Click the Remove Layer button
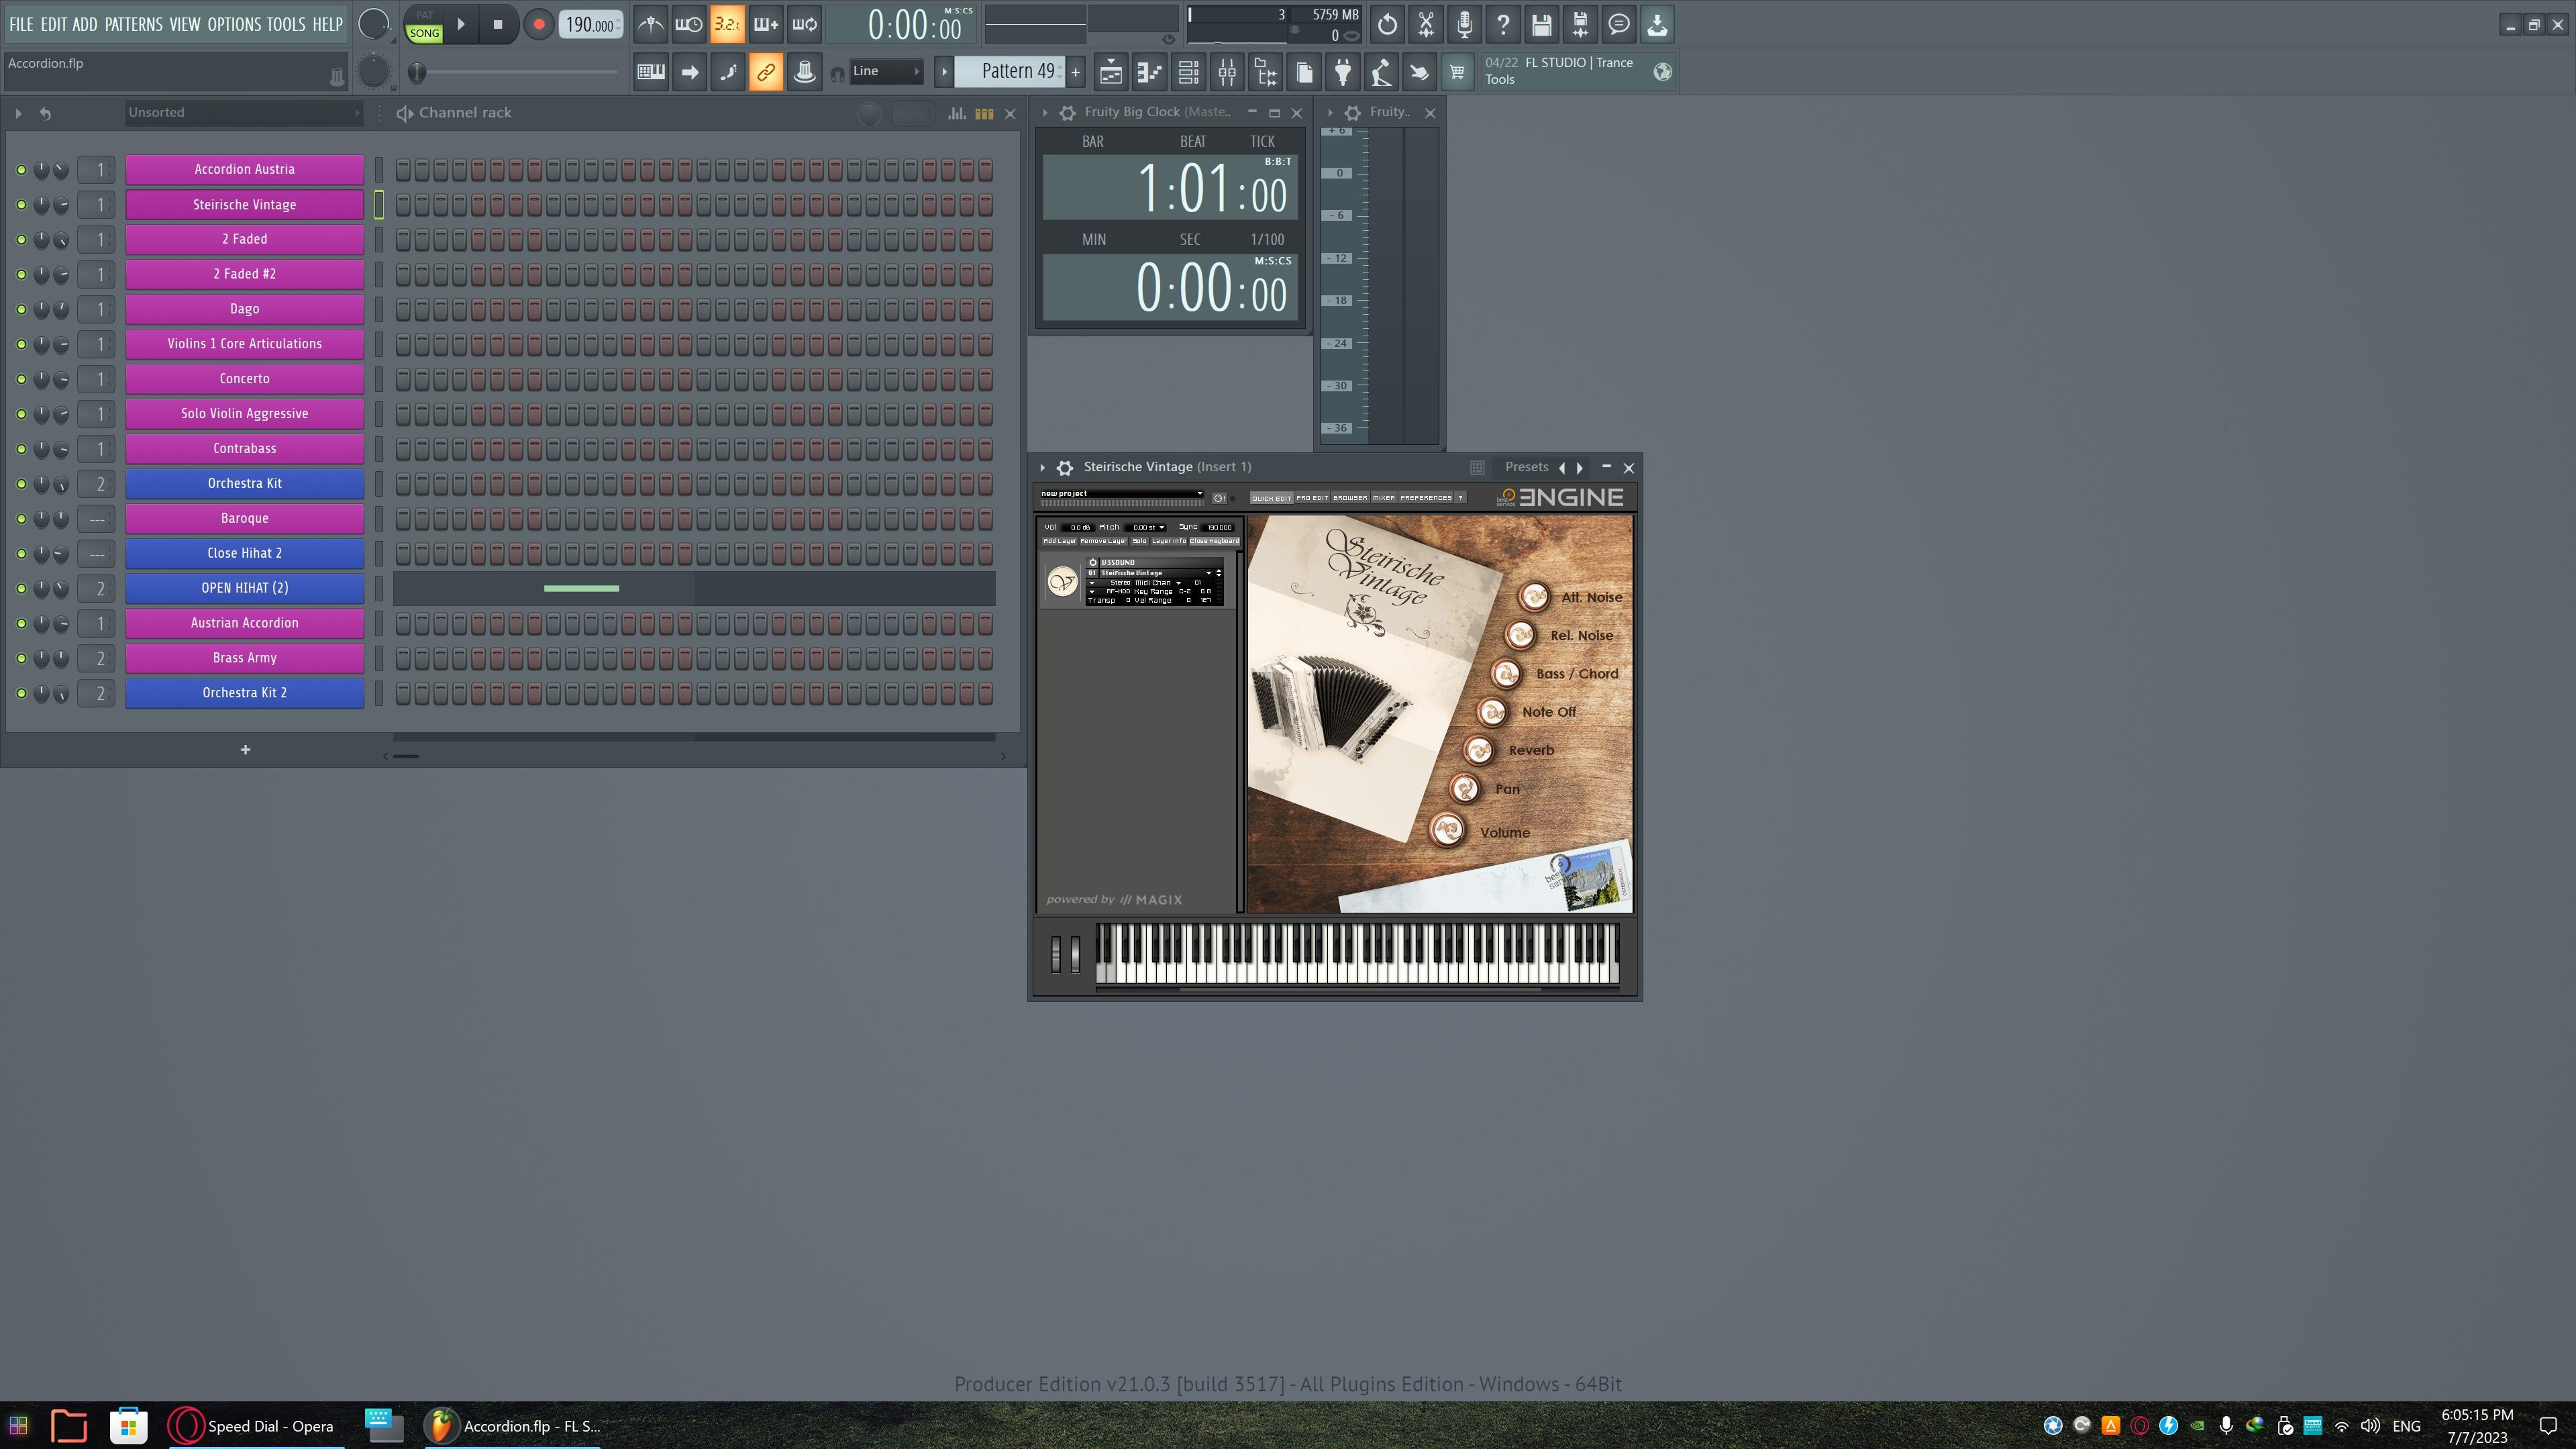 (1103, 541)
